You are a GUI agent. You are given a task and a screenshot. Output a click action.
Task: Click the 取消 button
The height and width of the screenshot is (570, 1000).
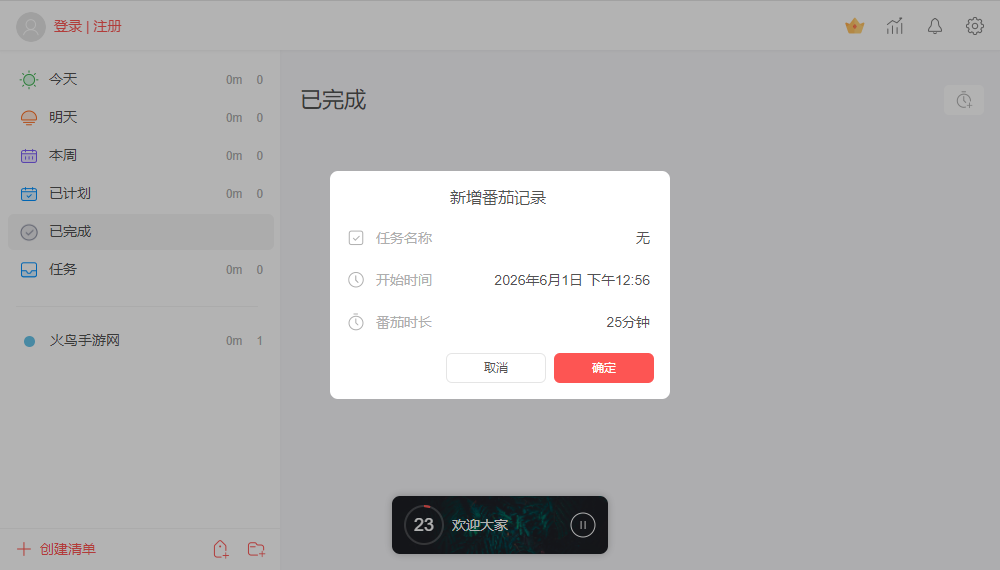[x=496, y=368]
